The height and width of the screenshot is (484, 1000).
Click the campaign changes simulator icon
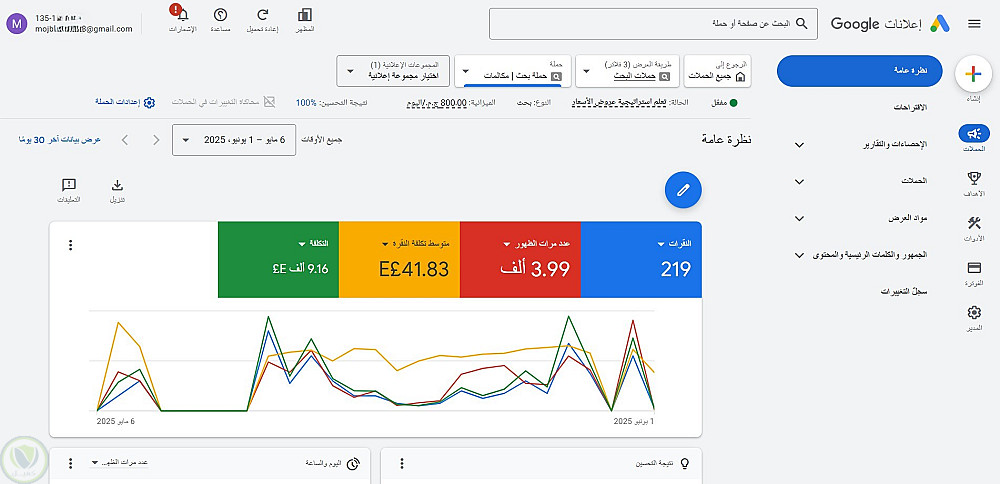click(269, 102)
